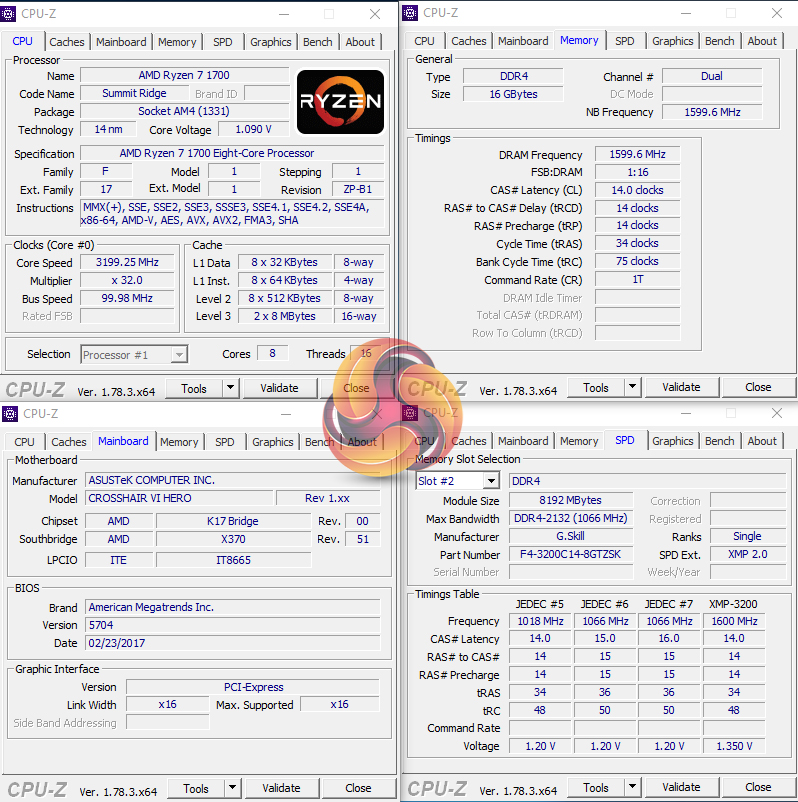Click Tools button in Memory window
This screenshot has width=798, height=802.
click(x=596, y=387)
